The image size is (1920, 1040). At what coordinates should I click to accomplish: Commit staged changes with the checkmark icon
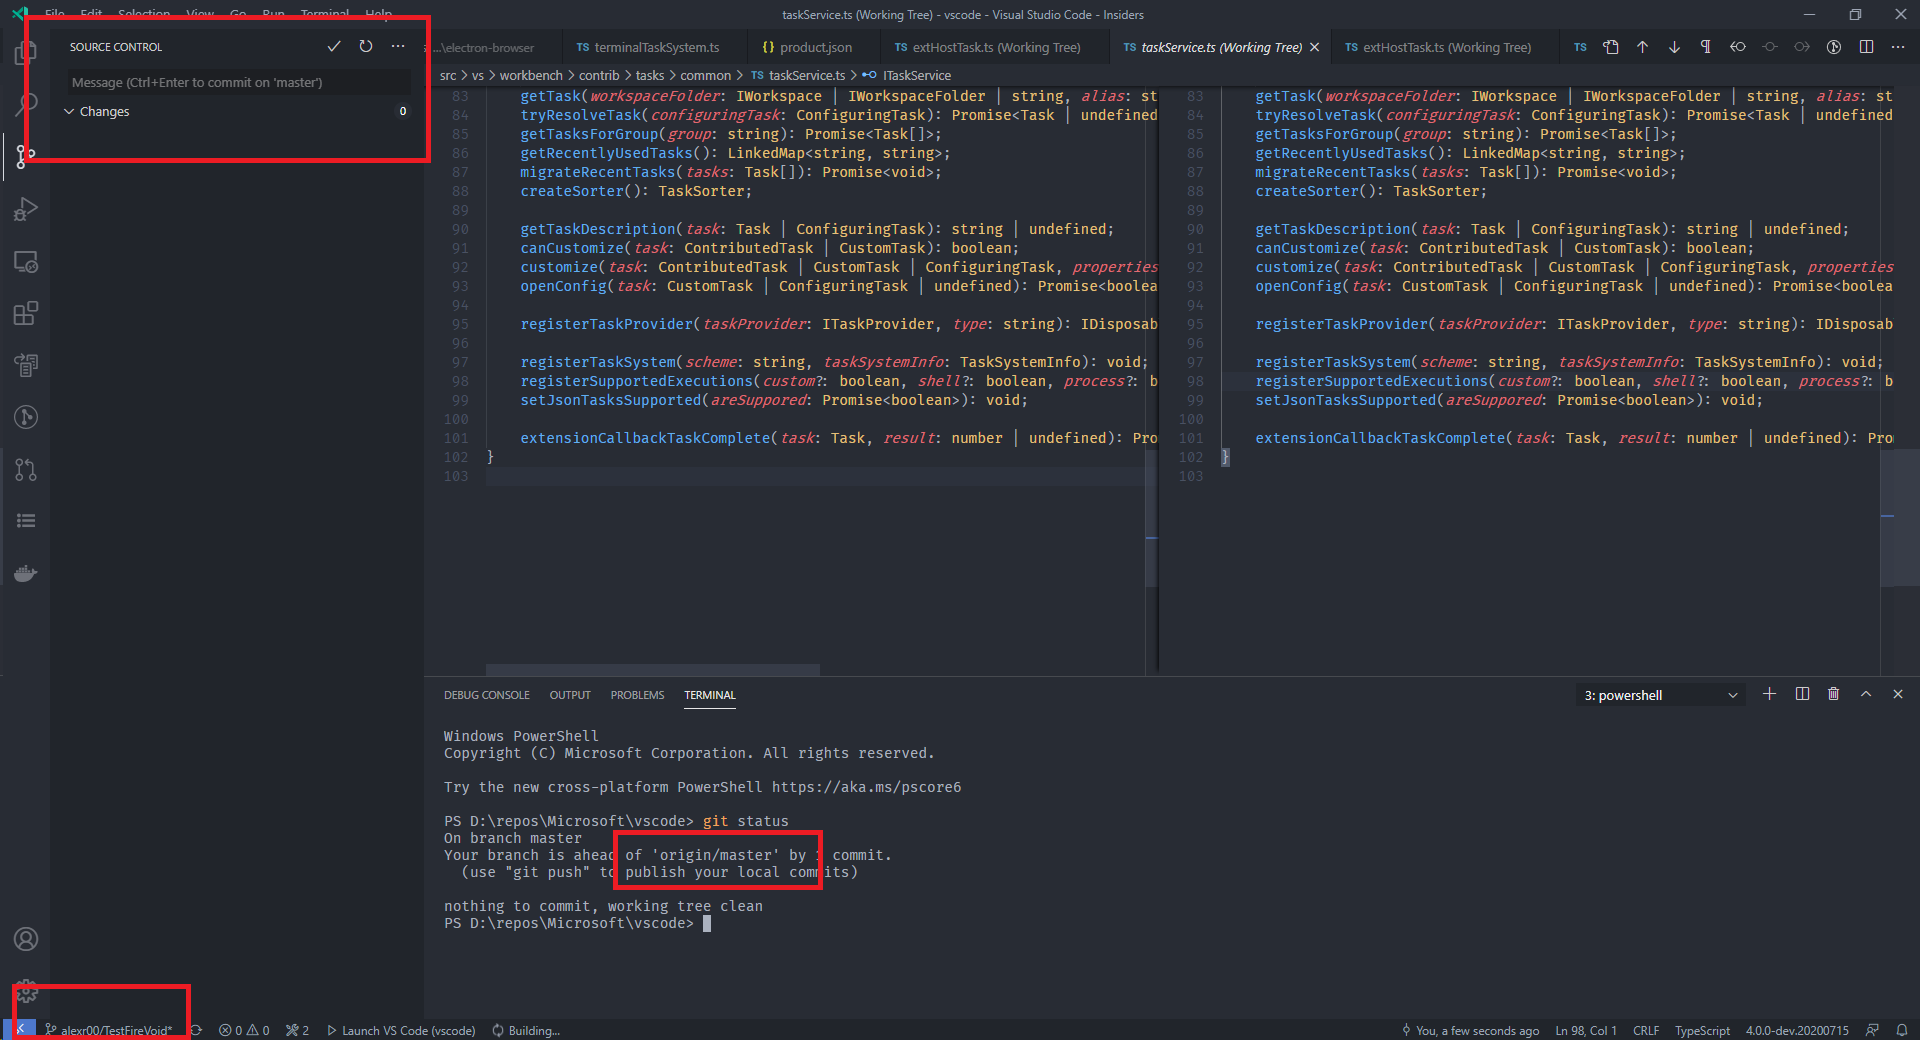335,46
